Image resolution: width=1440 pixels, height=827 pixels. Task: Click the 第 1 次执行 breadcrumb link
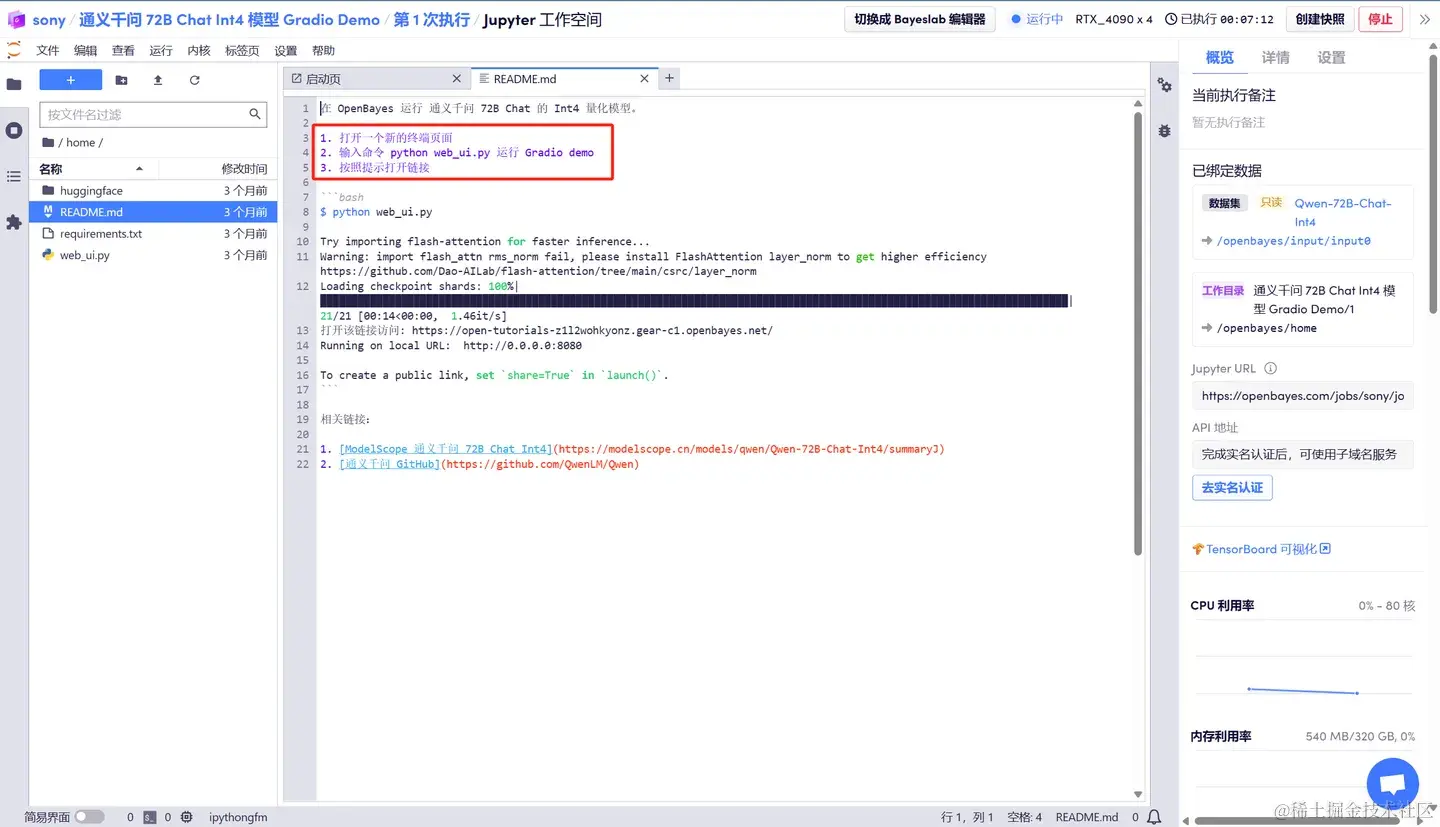(x=431, y=20)
